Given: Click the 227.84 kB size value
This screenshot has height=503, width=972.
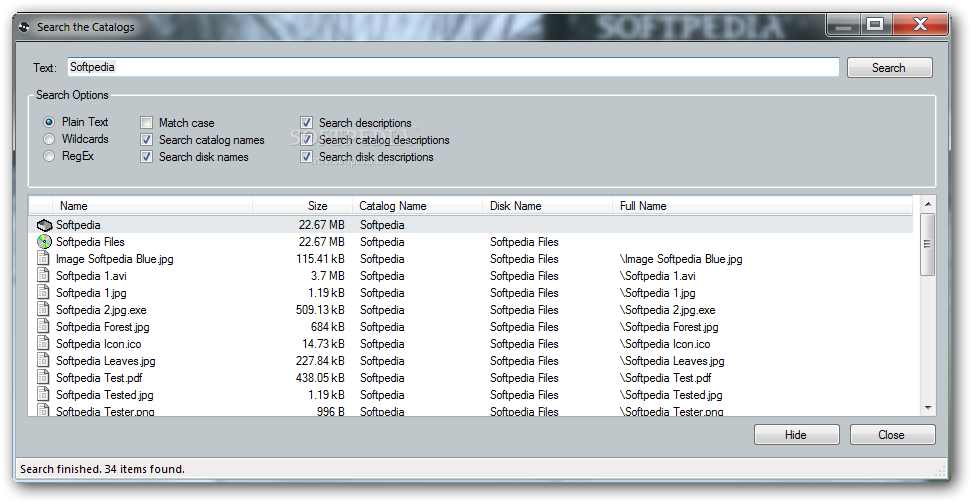Looking at the screenshot, I should [x=320, y=361].
